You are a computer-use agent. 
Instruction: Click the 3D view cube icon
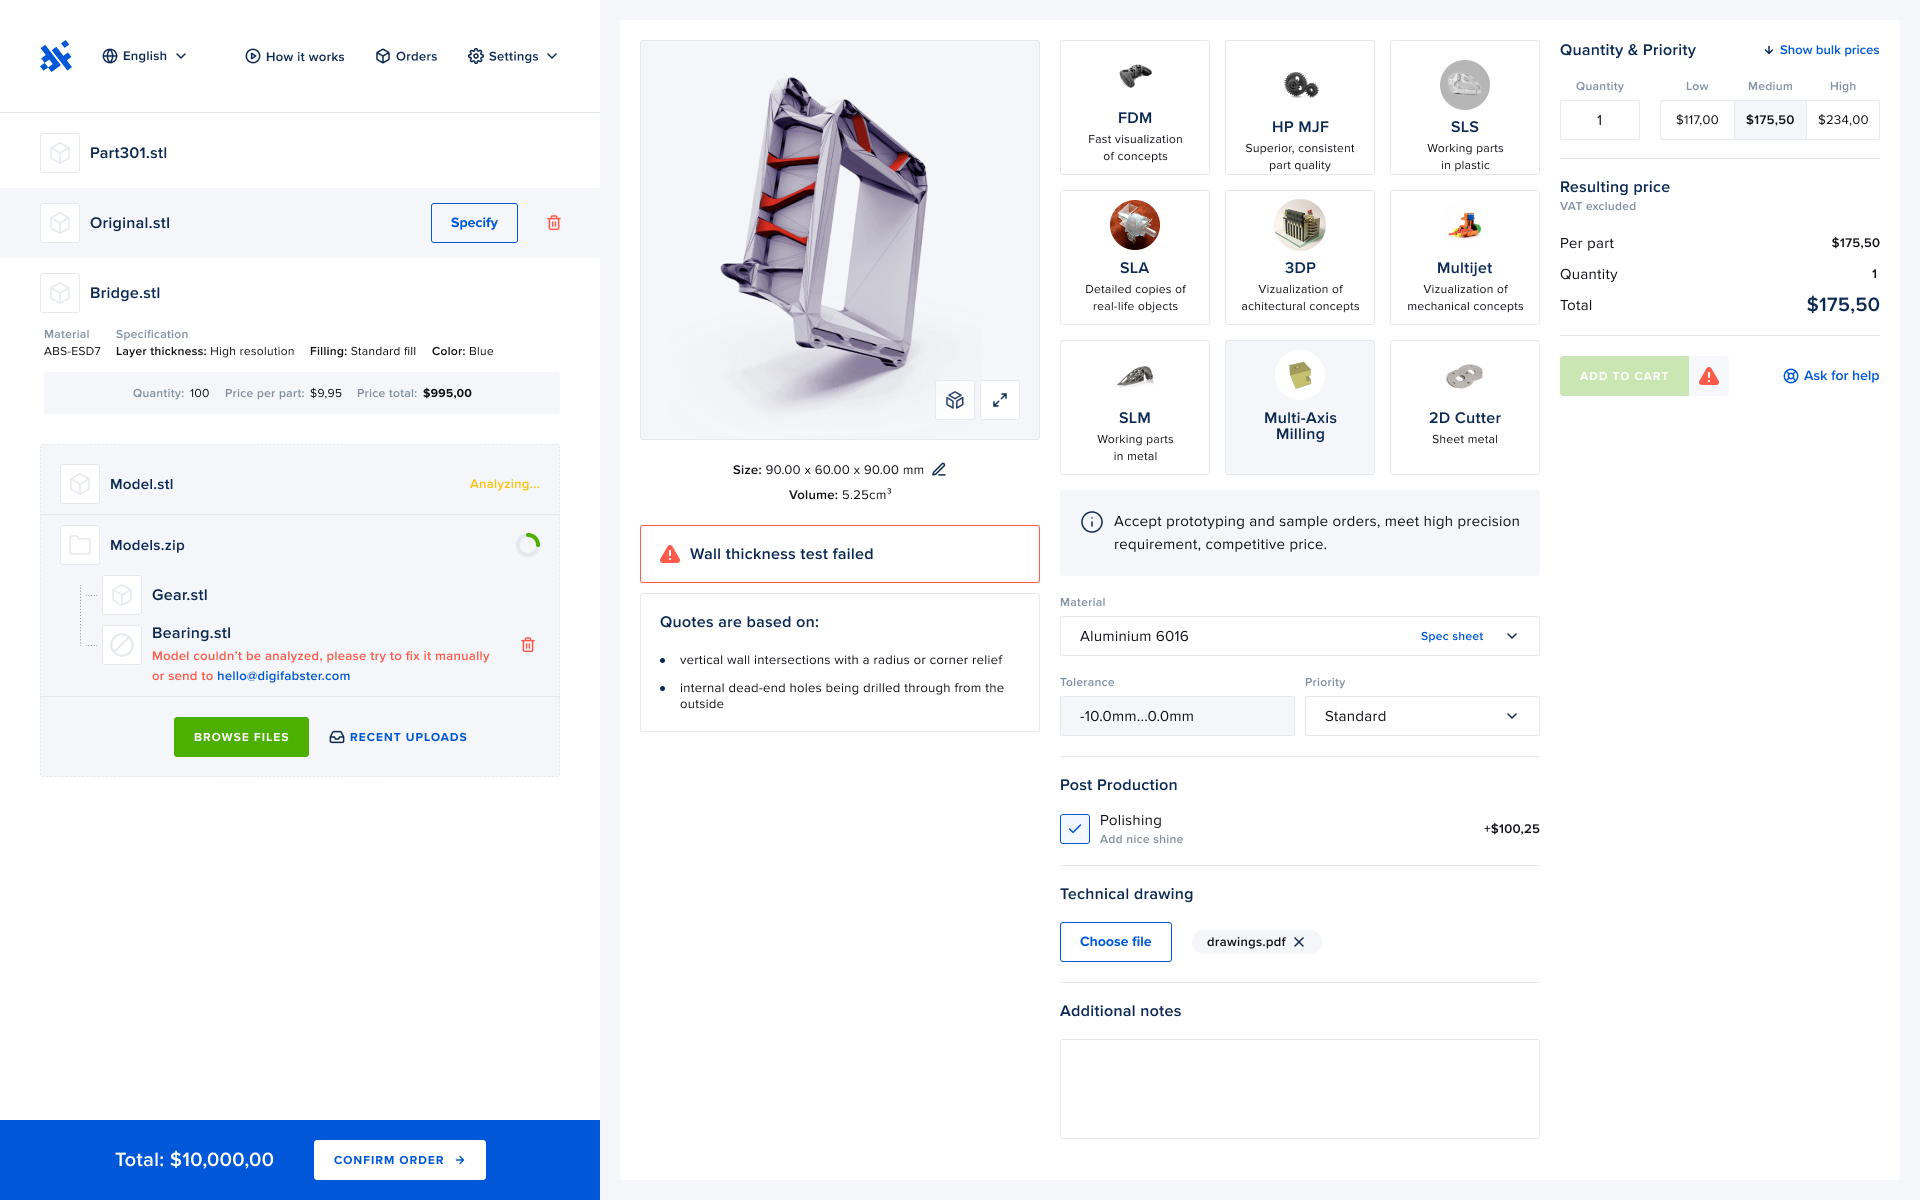[954, 400]
